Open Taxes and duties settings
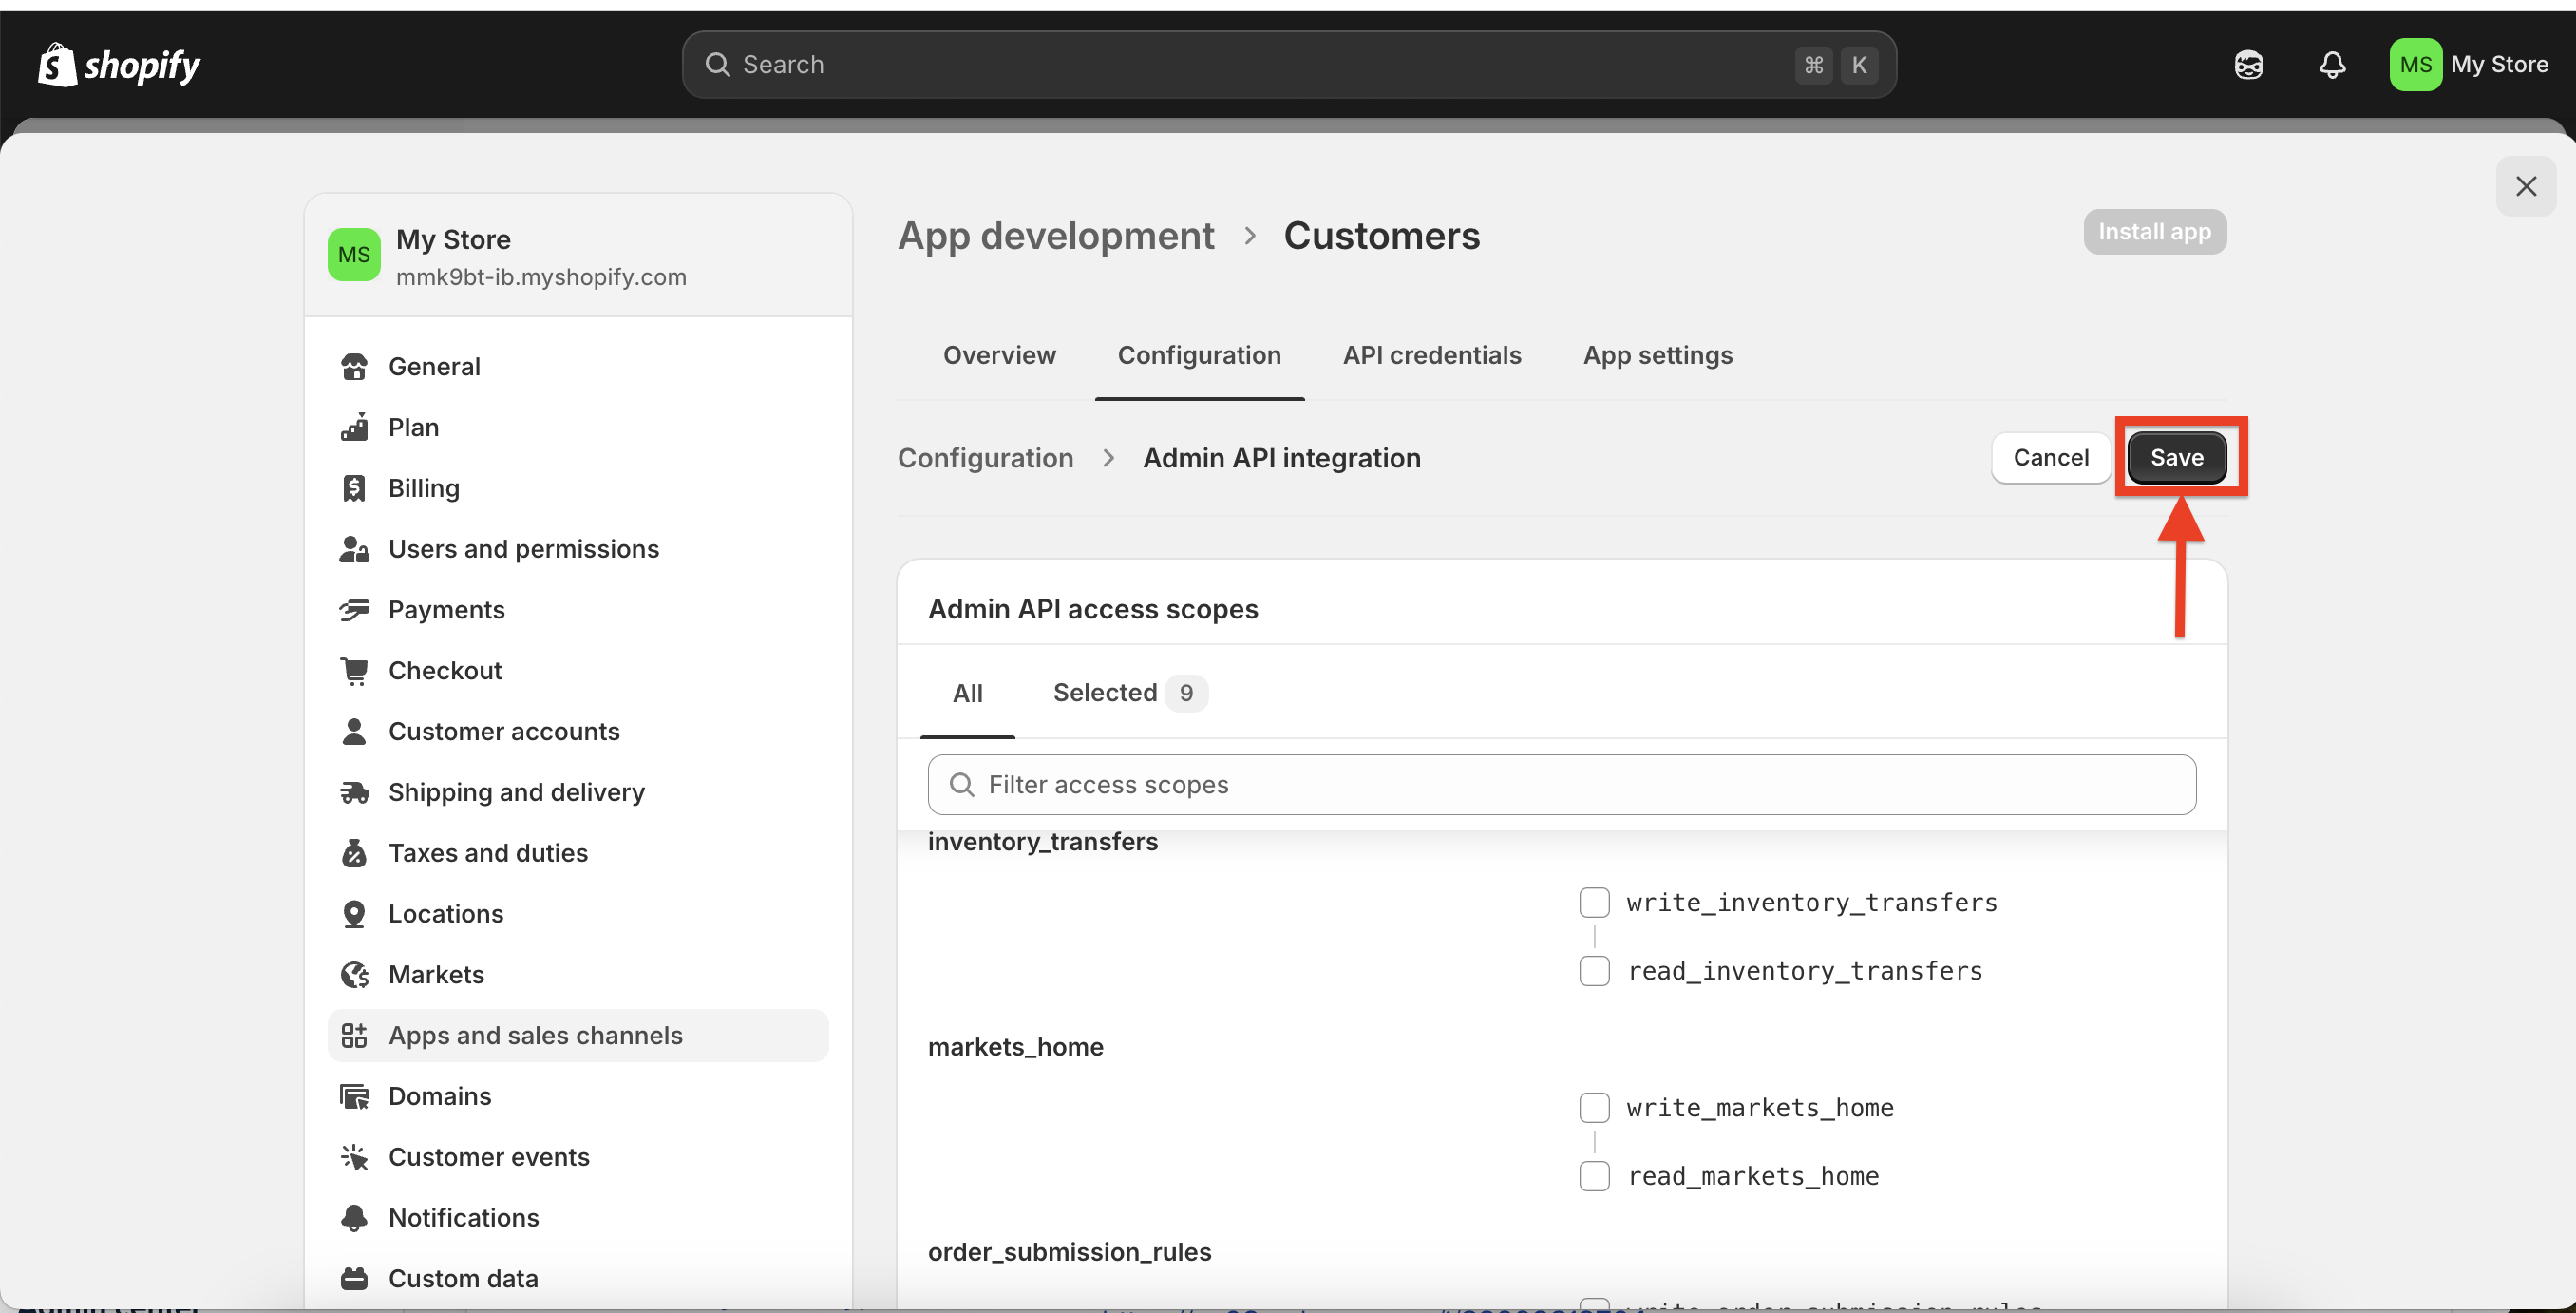 (488, 853)
